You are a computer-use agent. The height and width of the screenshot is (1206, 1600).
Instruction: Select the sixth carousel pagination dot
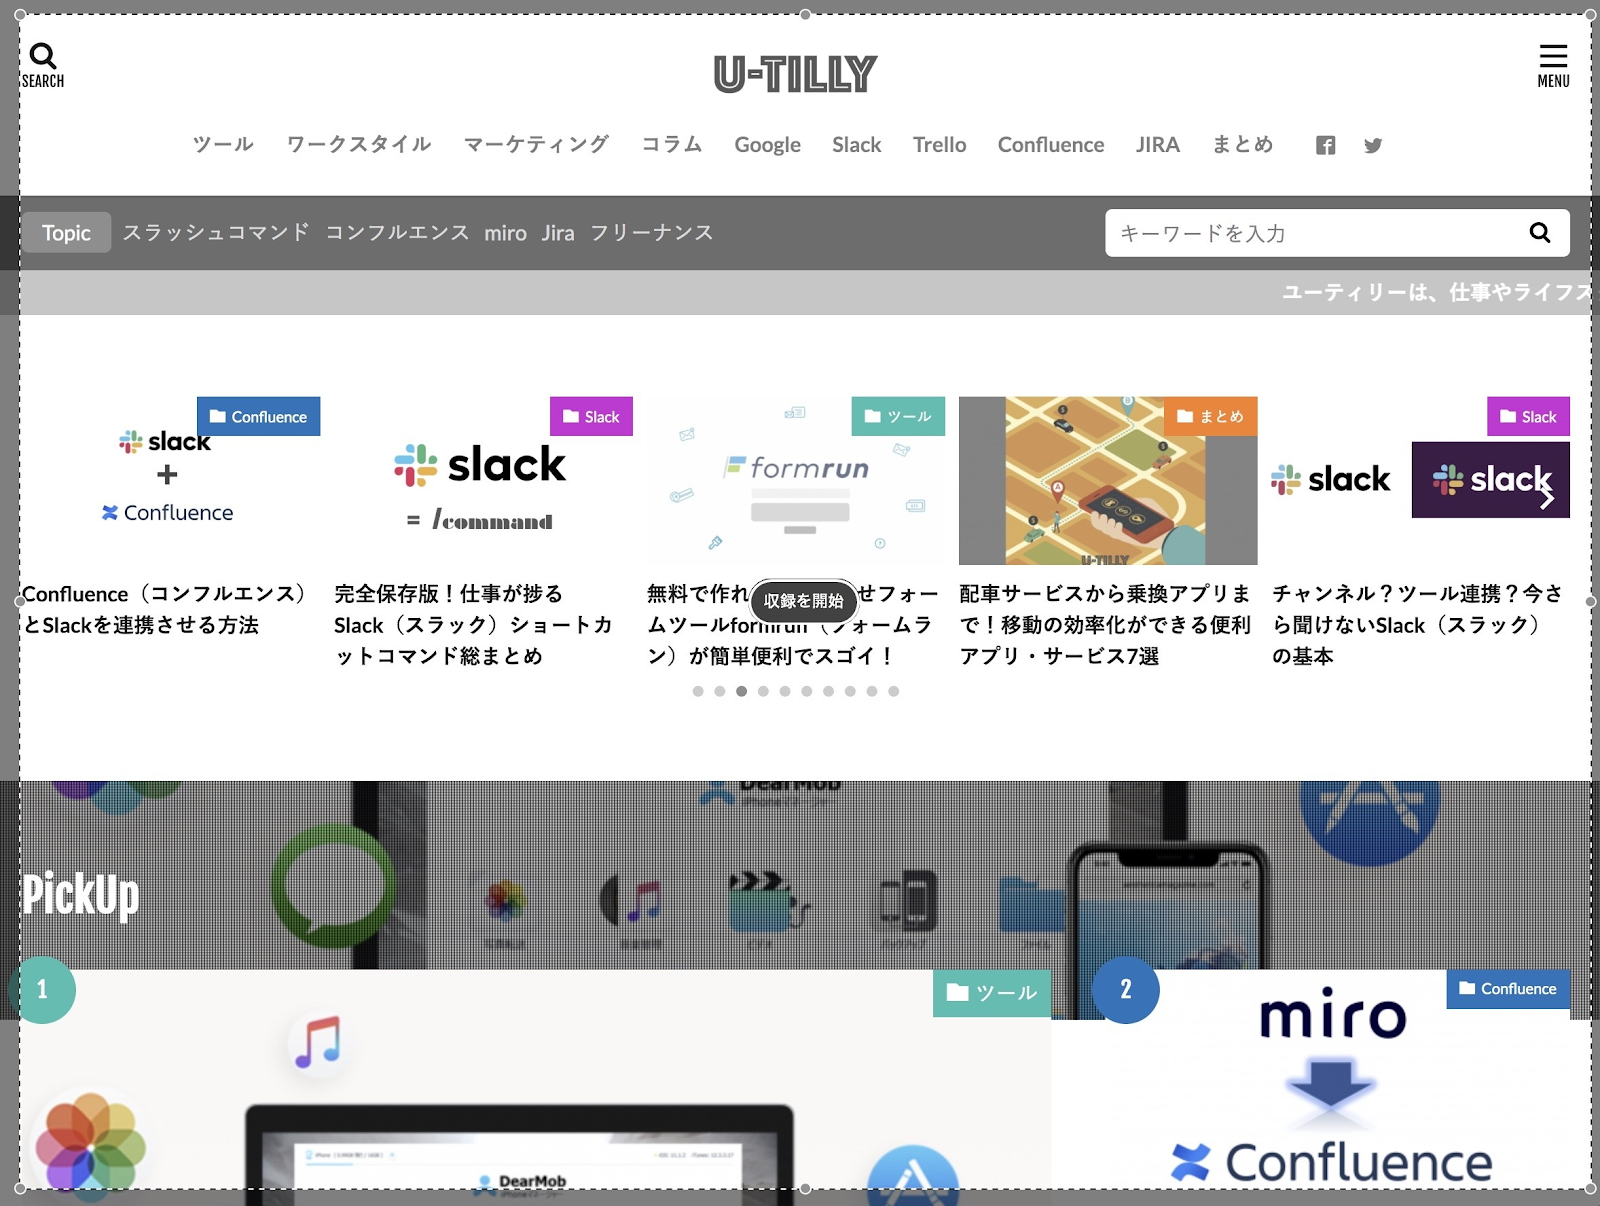807,691
